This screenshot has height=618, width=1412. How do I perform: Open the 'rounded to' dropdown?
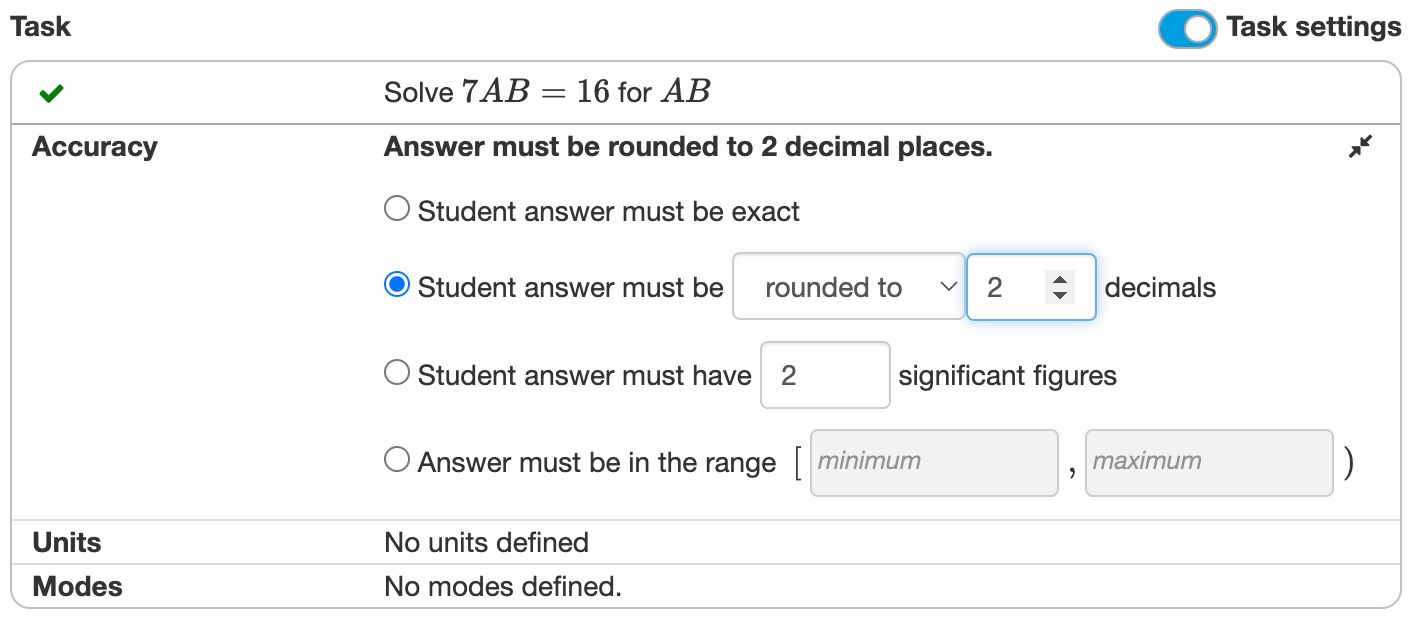[x=848, y=288]
